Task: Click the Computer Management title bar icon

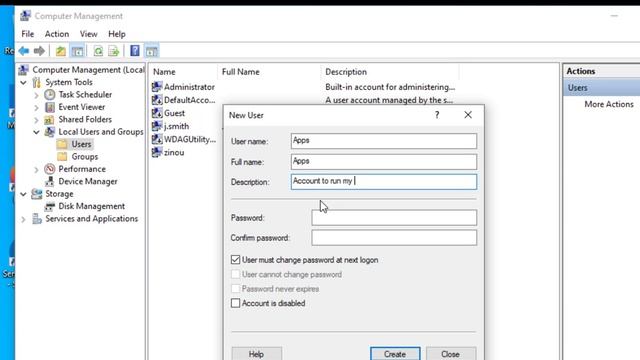Action: pyautogui.click(x=25, y=16)
